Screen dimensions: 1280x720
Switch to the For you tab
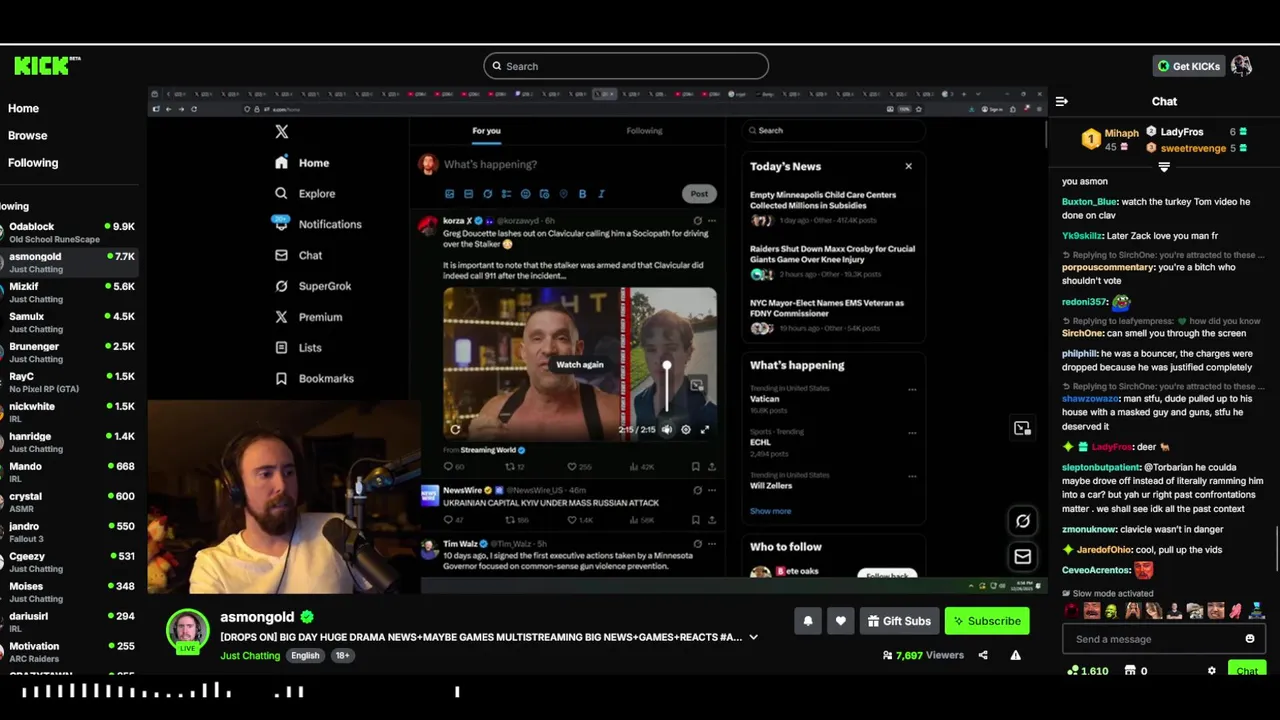(486, 131)
